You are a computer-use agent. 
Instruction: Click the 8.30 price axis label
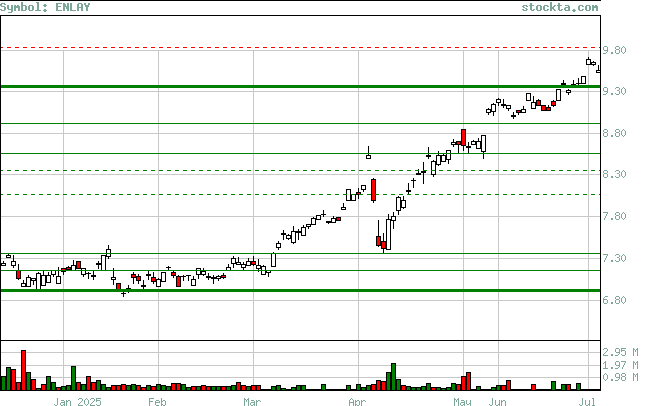point(614,174)
